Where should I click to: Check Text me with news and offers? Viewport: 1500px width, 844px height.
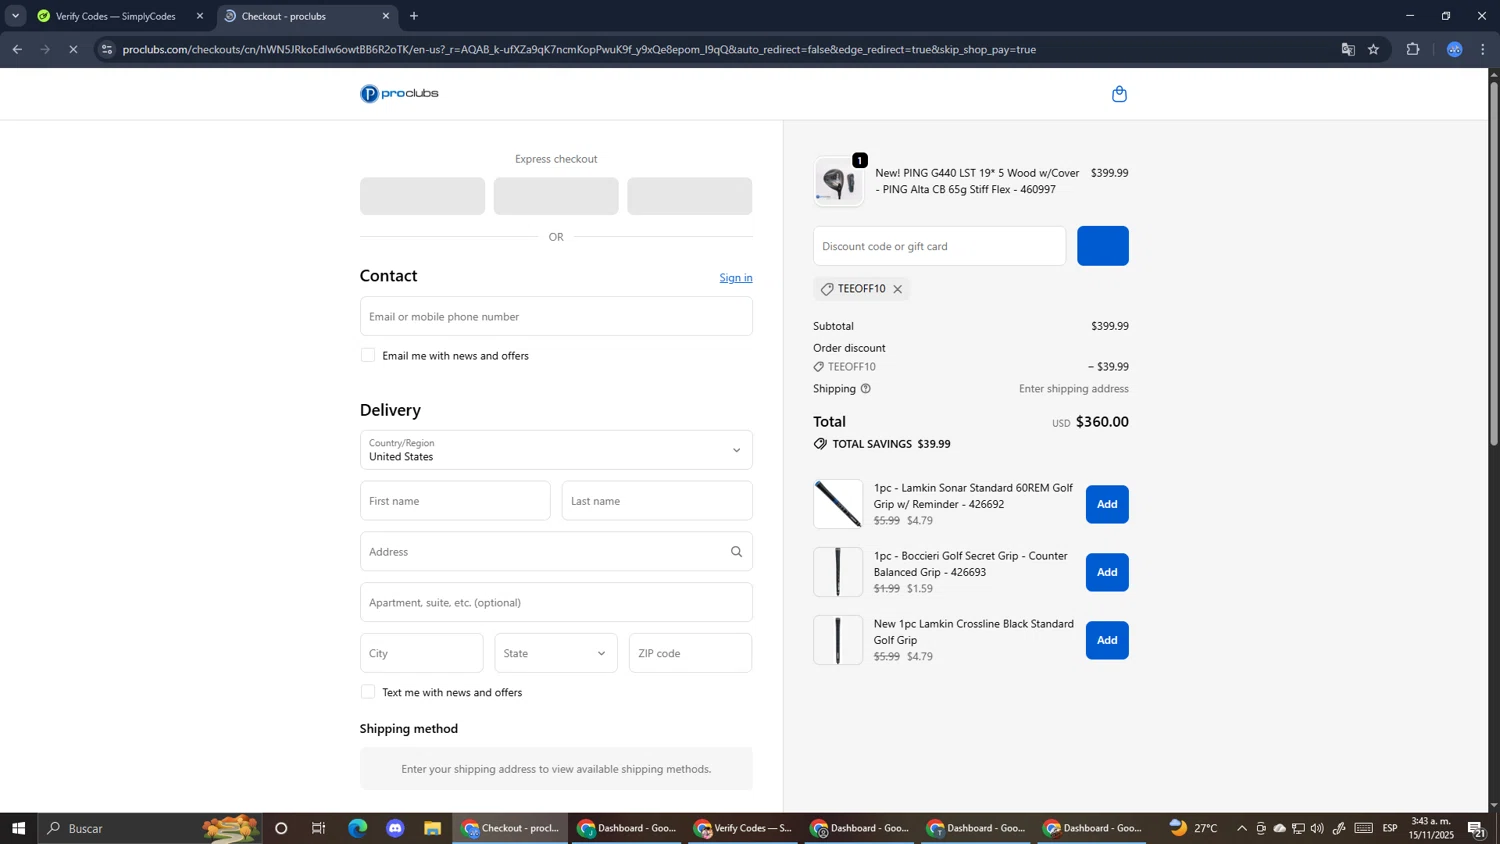point(368,692)
